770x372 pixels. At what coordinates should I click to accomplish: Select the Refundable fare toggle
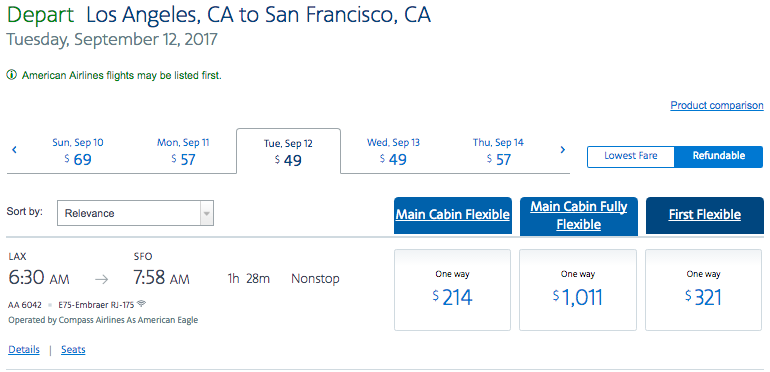coord(718,156)
